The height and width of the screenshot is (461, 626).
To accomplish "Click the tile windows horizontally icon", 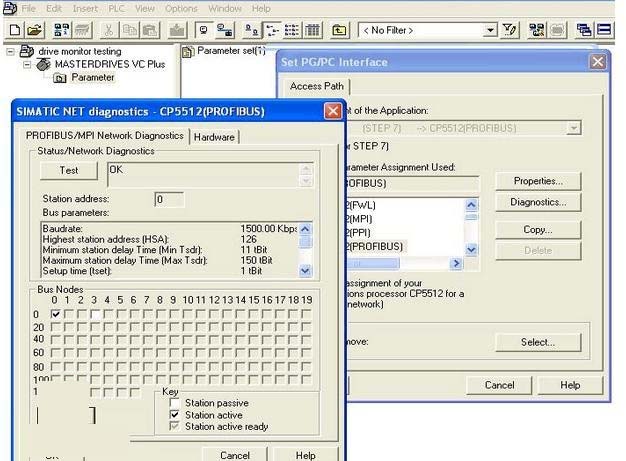I will pos(604,30).
